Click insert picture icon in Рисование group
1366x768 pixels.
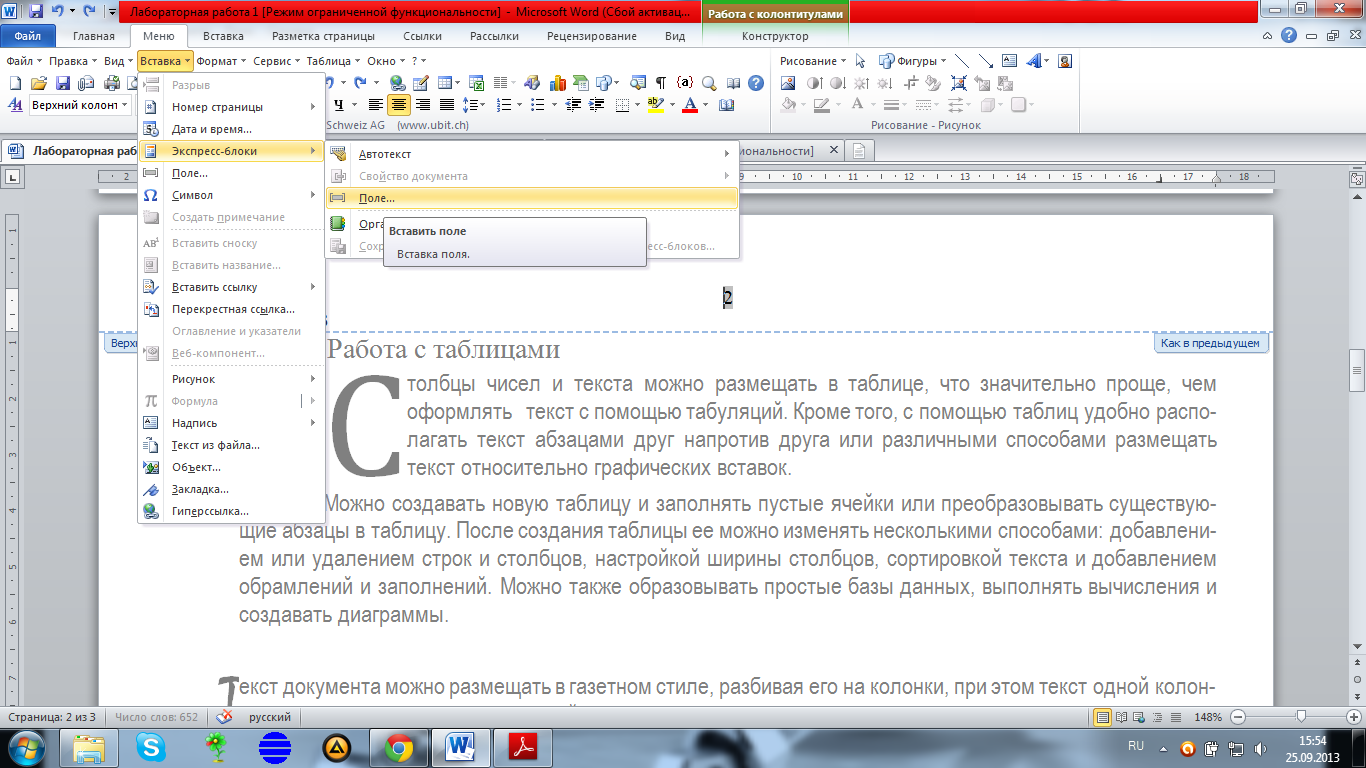point(788,83)
